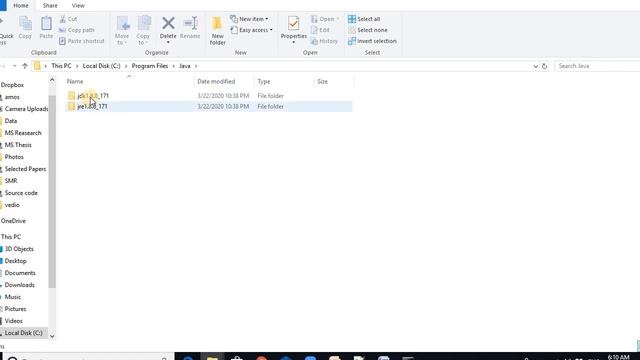
Task: Navigate to Program Files breadcrumb
Action: (x=150, y=66)
